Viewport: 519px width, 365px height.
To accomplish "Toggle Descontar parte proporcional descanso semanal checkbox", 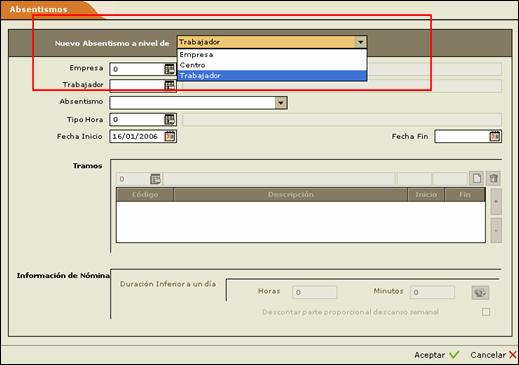I will coord(486,312).
